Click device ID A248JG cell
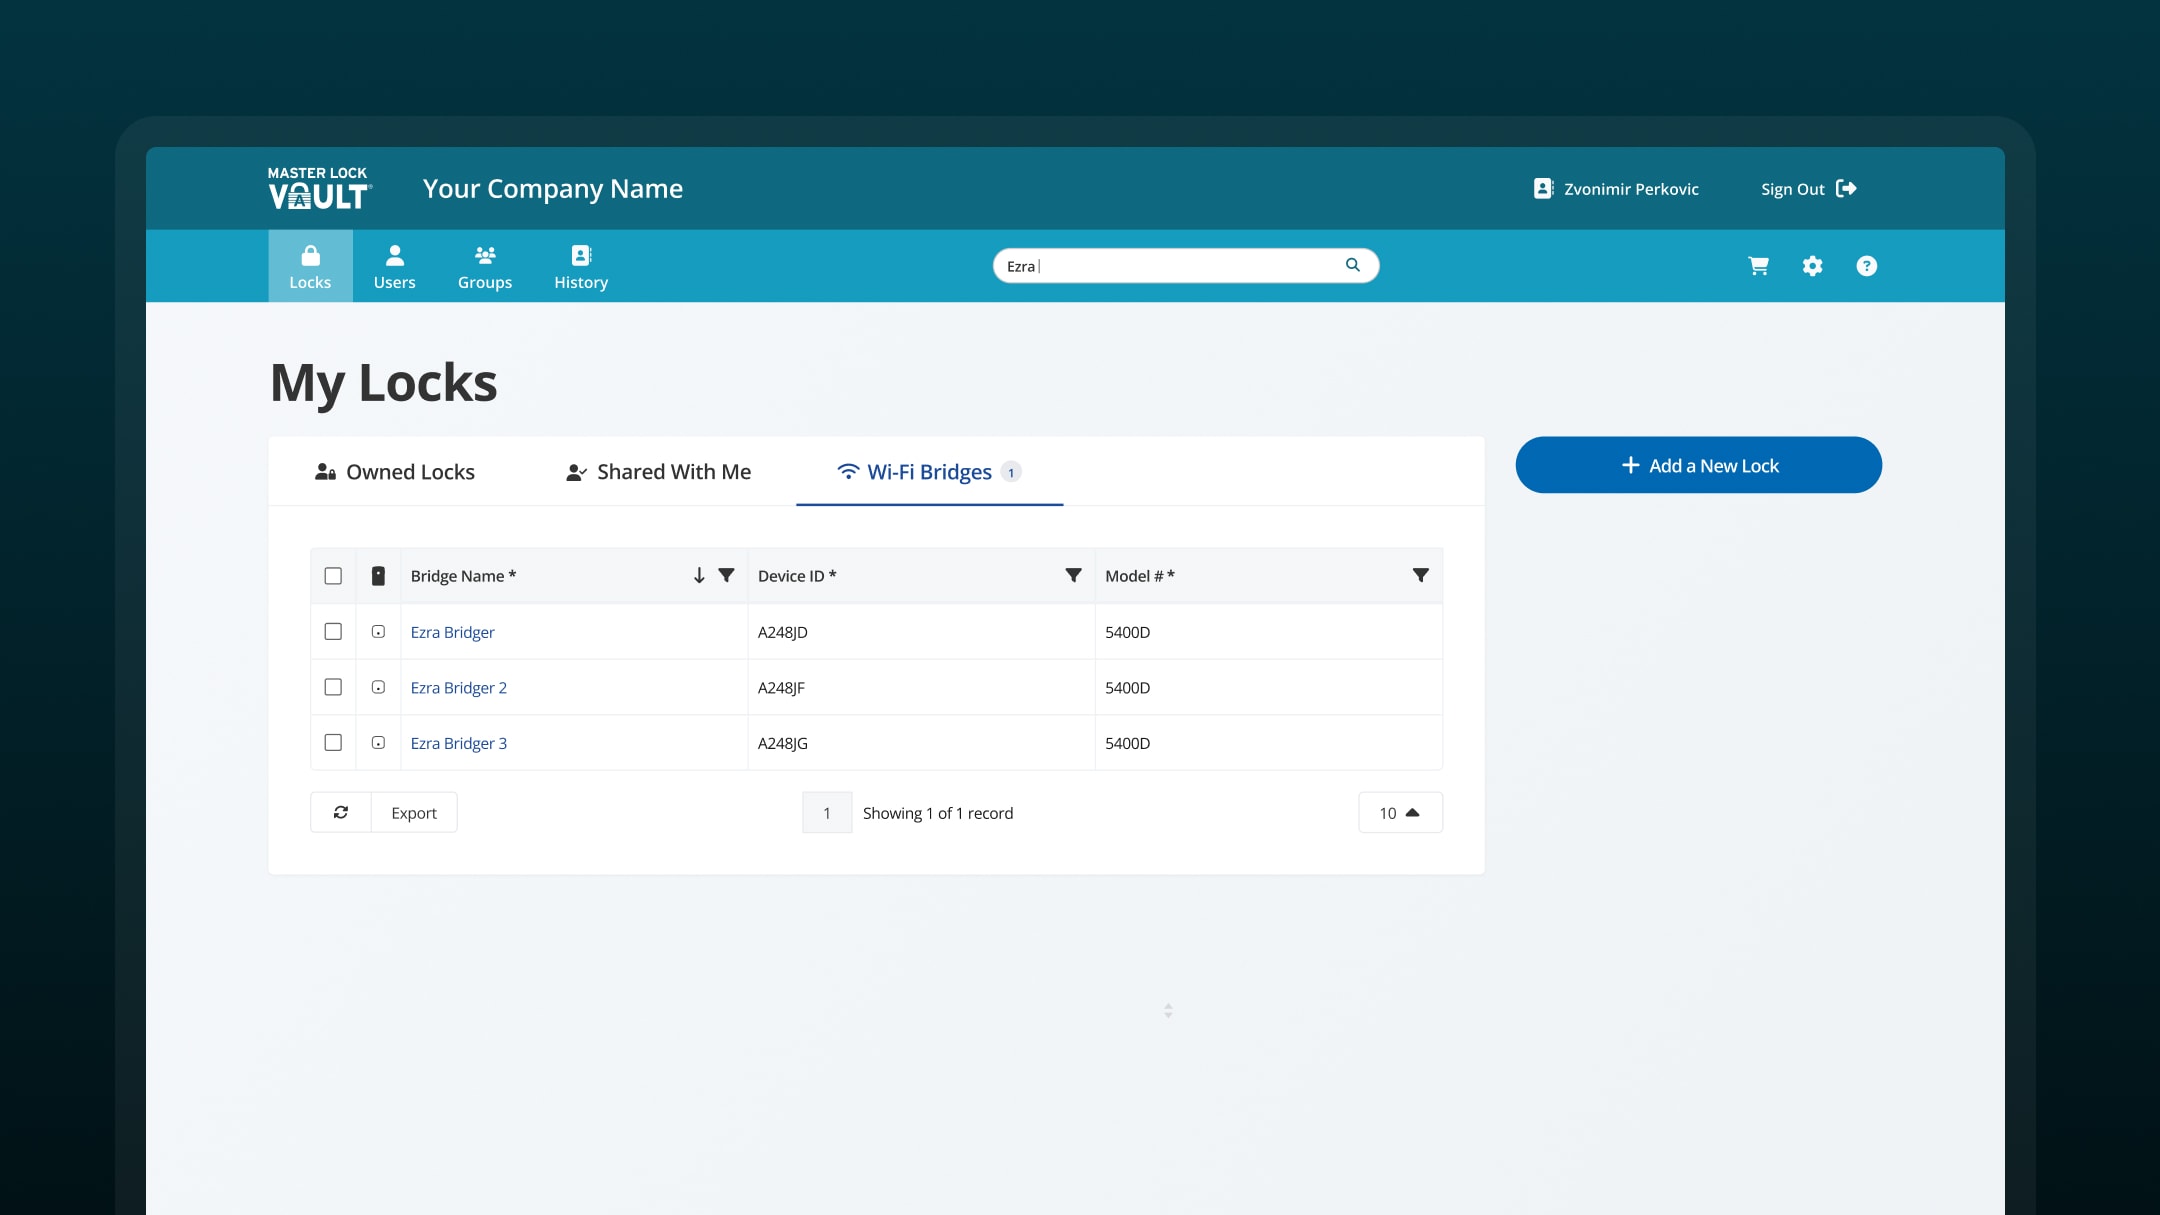2160x1215 pixels. [920, 743]
